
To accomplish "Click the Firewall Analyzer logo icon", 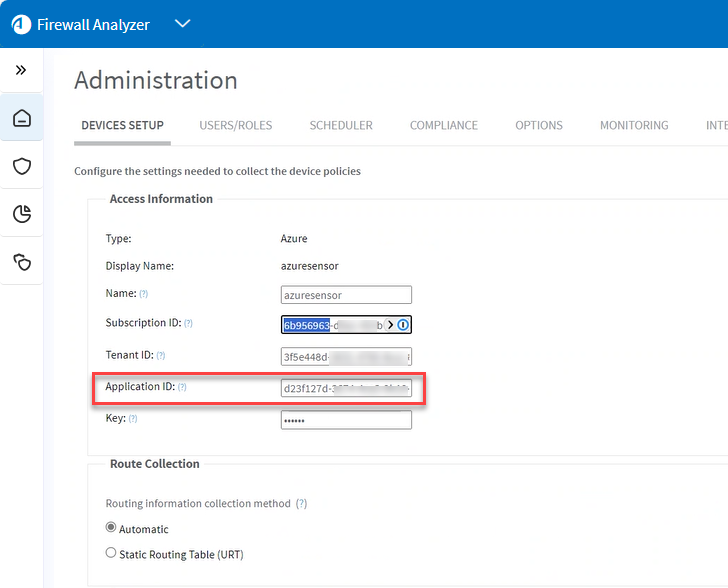I will [21, 24].
